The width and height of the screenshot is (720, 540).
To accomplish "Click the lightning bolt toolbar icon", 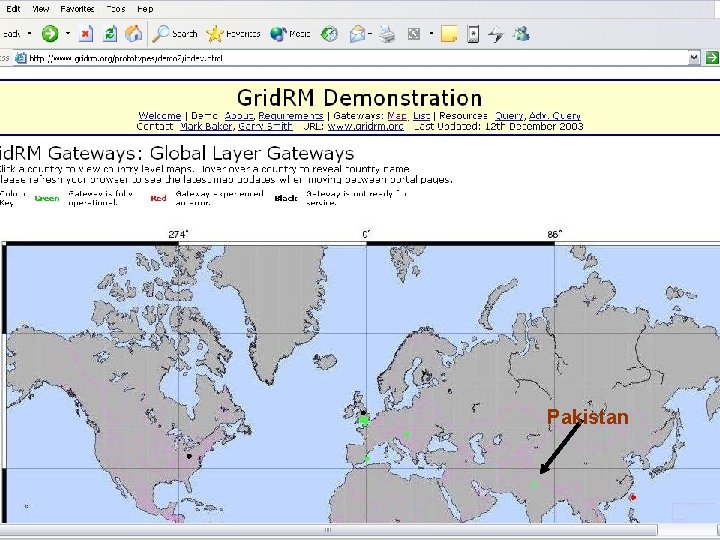I will click(x=496, y=34).
